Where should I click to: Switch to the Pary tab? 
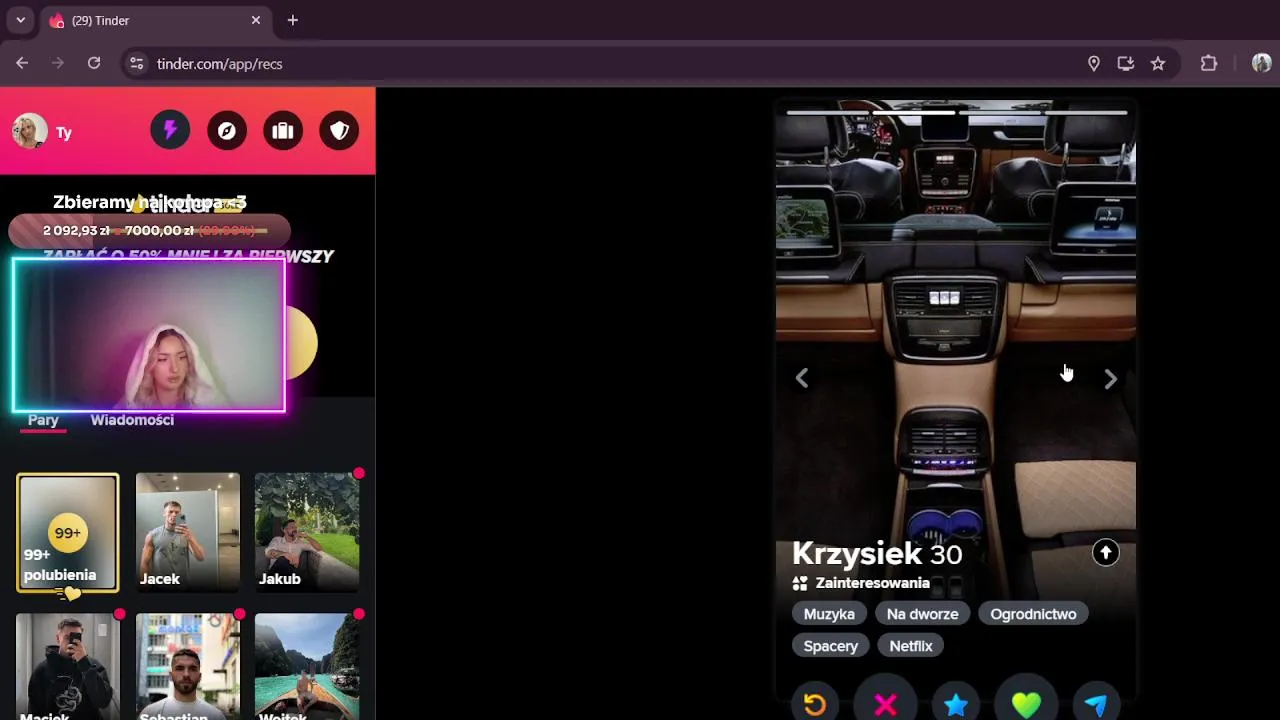(x=43, y=420)
